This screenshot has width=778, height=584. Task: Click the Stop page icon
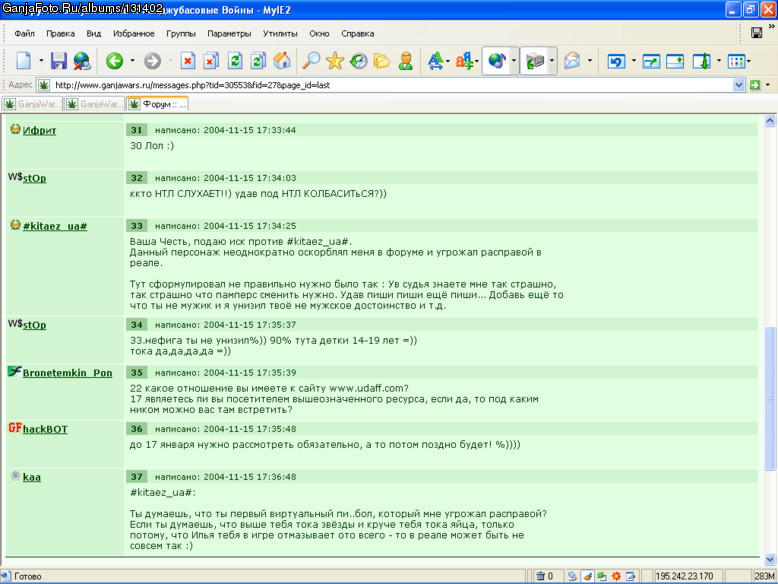[x=188, y=61]
